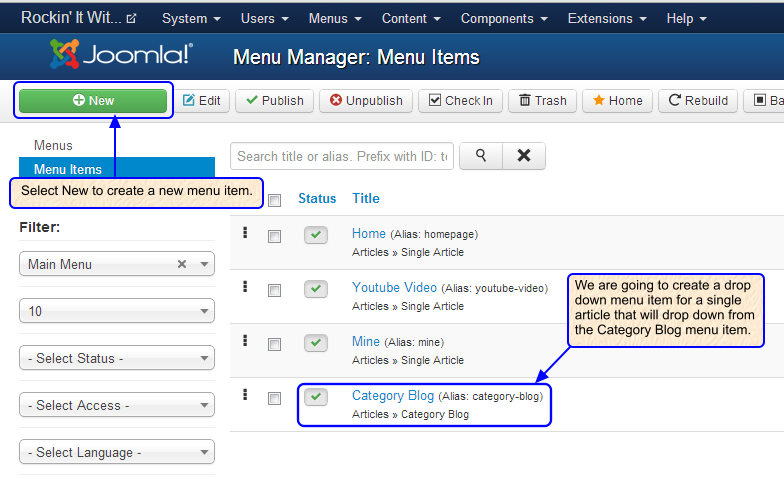Open the Select Language dropdown

tap(117, 452)
